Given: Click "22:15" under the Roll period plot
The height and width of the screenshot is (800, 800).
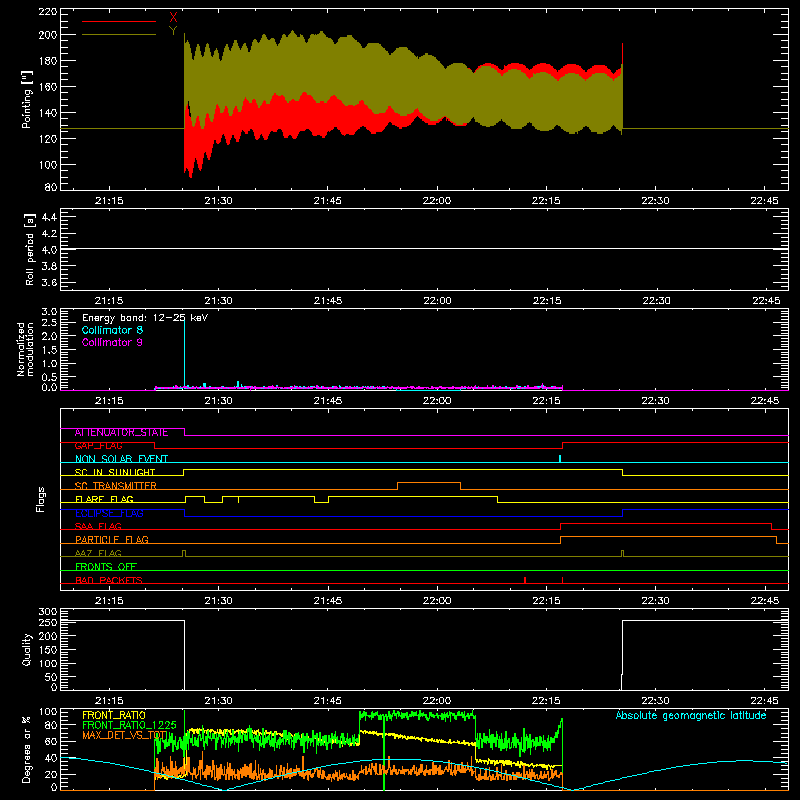Looking at the screenshot, I should [x=546, y=301].
